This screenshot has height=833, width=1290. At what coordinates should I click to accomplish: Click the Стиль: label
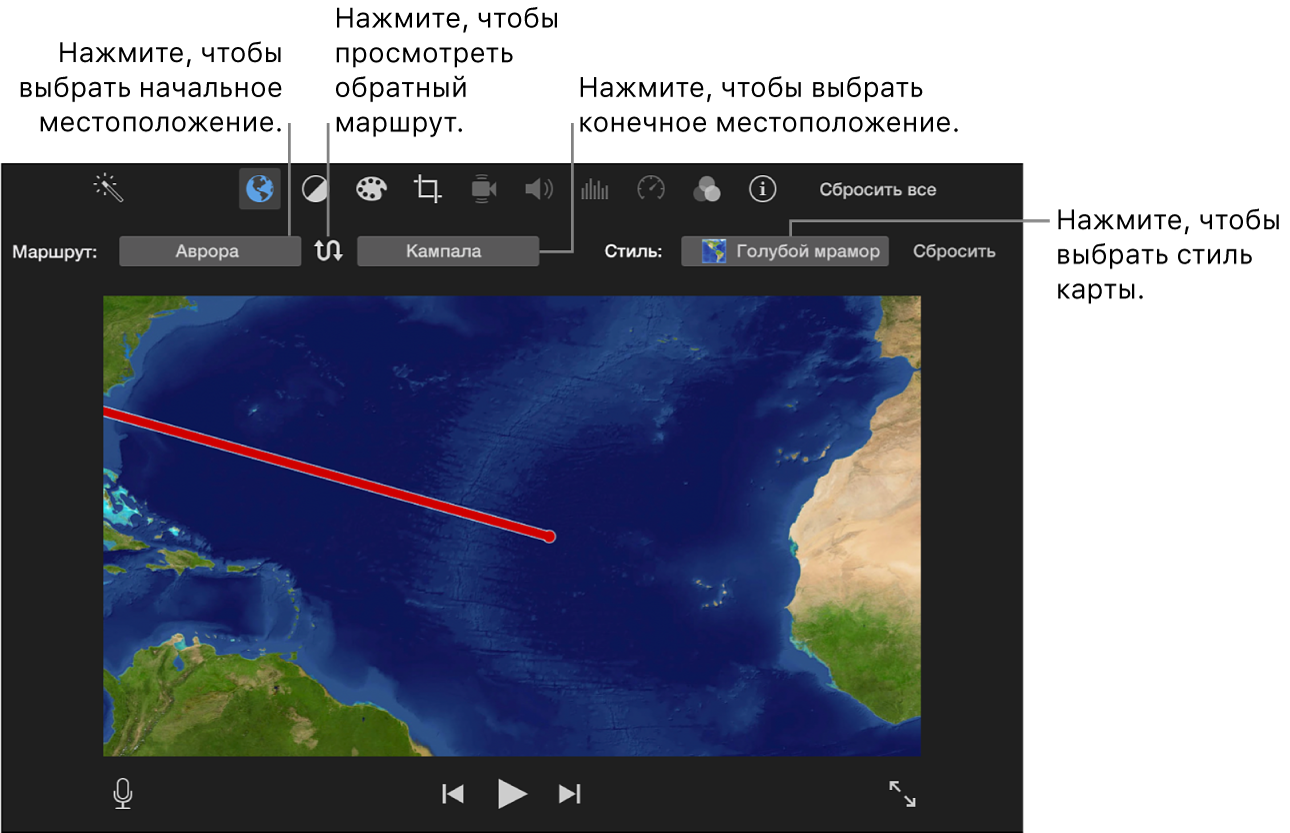click(x=633, y=251)
